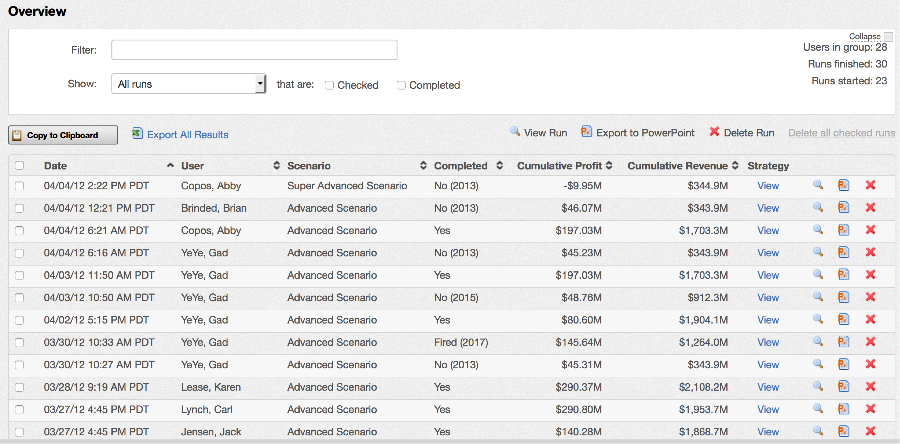Click into the Filter text field
Image resolution: width=900 pixels, height=444 pixels.
(x=254, y=50)
